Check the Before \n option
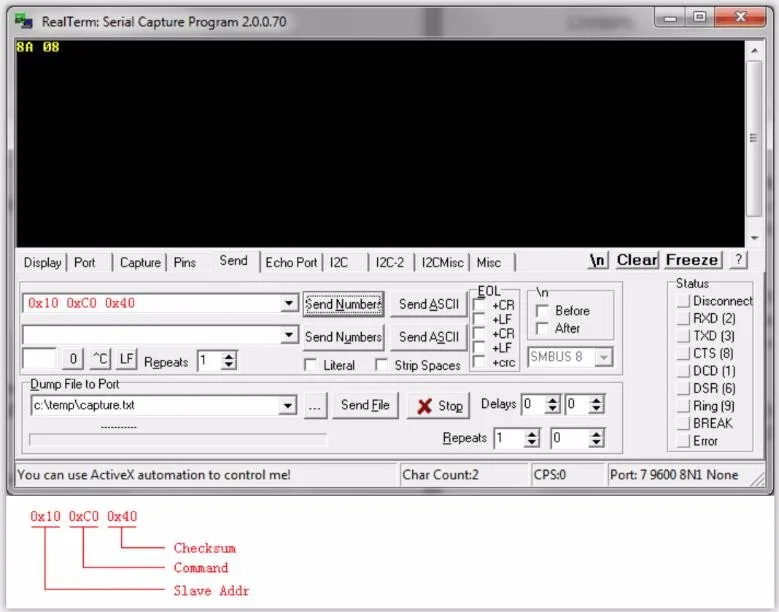Screen dimensions: 779x612 [x=543, y=311]
